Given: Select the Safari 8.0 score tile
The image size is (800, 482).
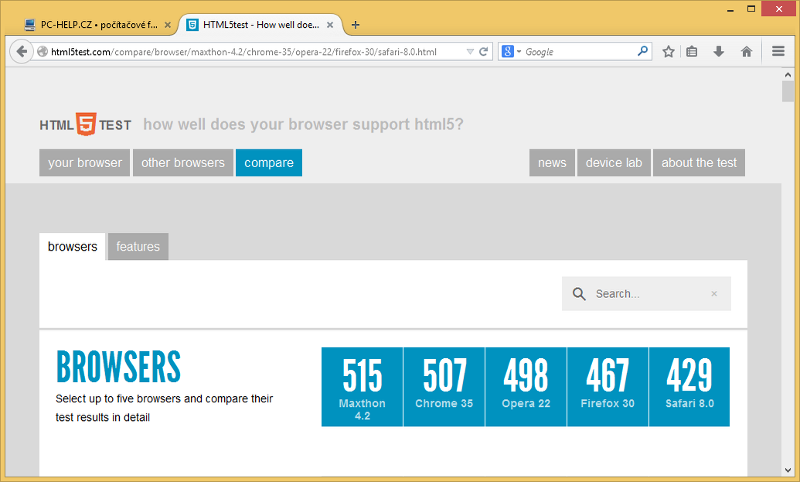Looking at the screenshot, I should (x=689, y=387).
